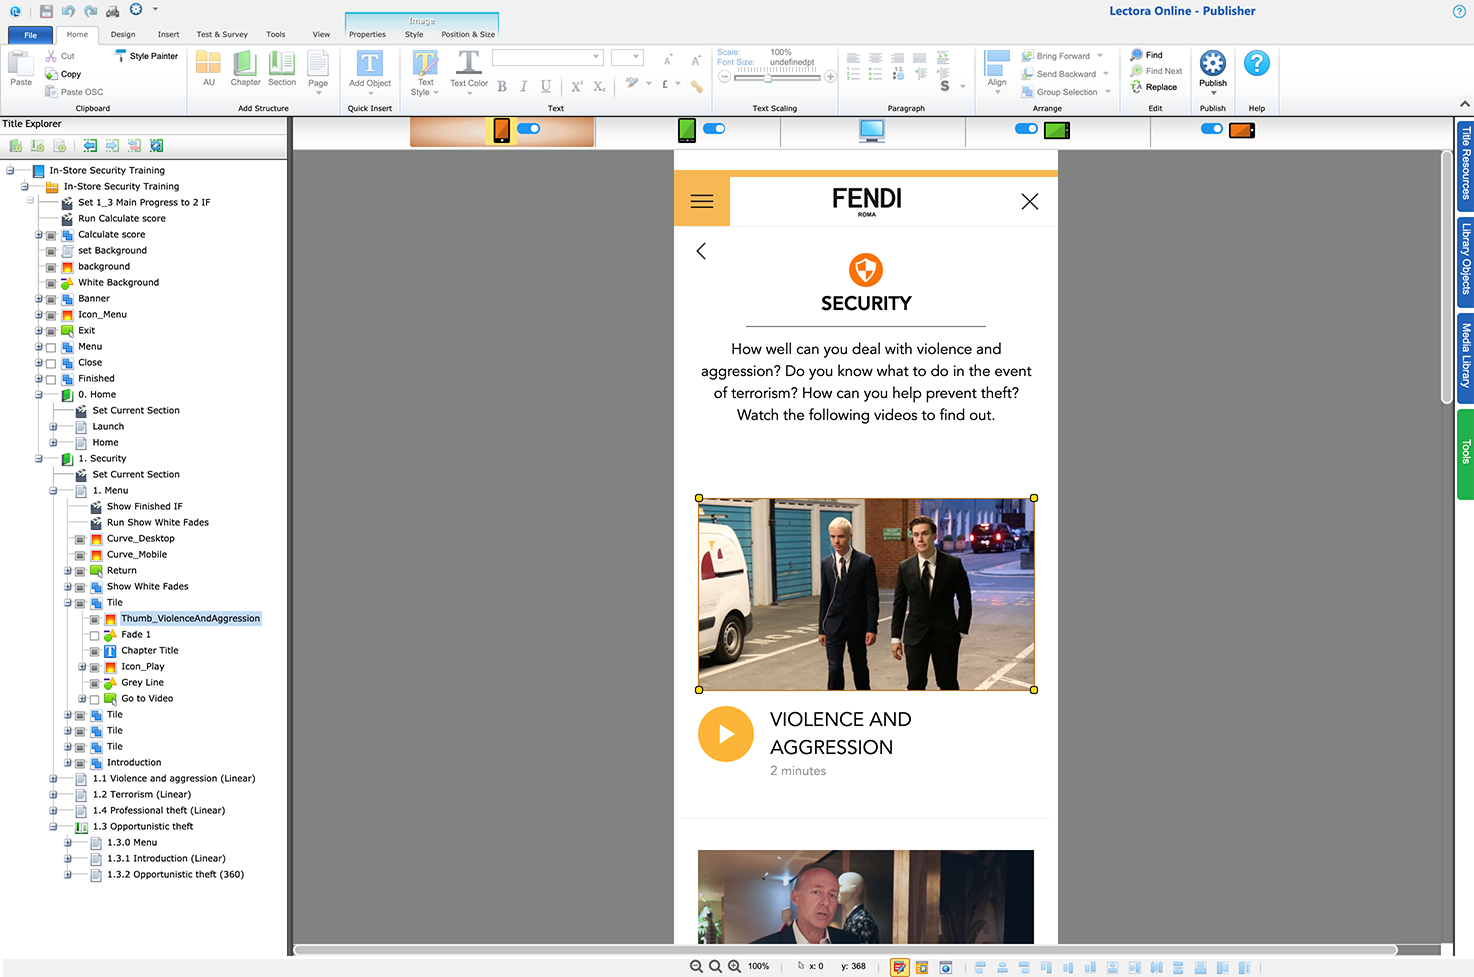Select the Style Painter tool
1474x977 pixels.
pos(147,56)
